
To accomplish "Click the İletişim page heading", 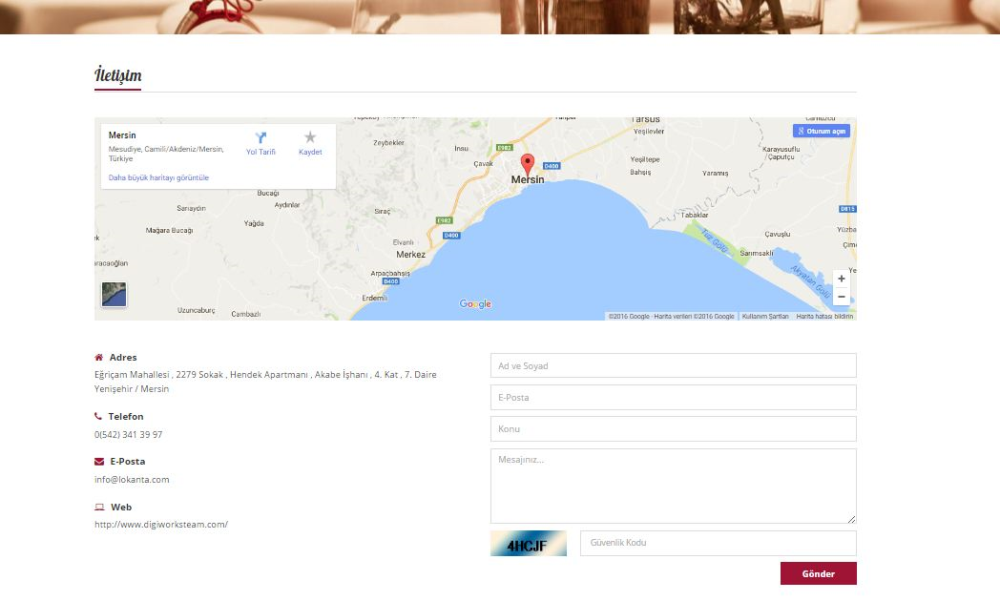I will pos(118,75).
